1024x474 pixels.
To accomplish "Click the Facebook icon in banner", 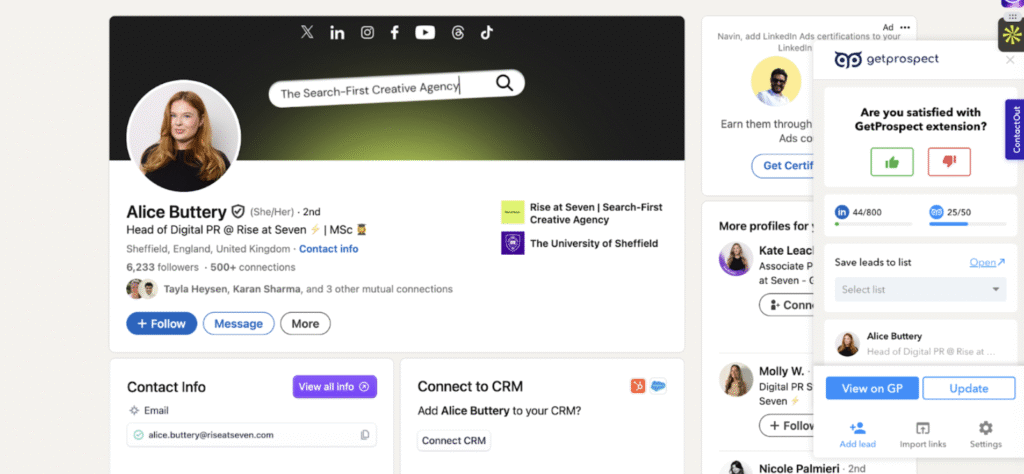I will click(394, 33).
